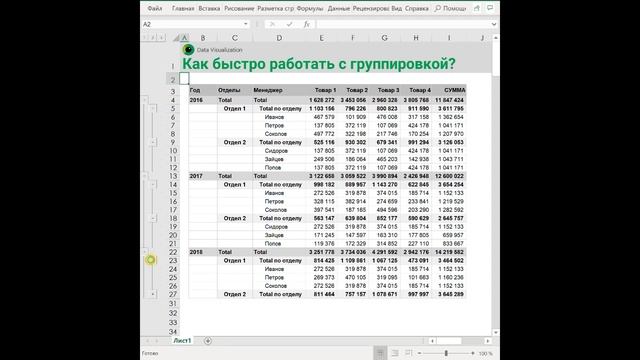Collapse the 2018 year group at row 22
640x360 pixels.
pos(144,252)
